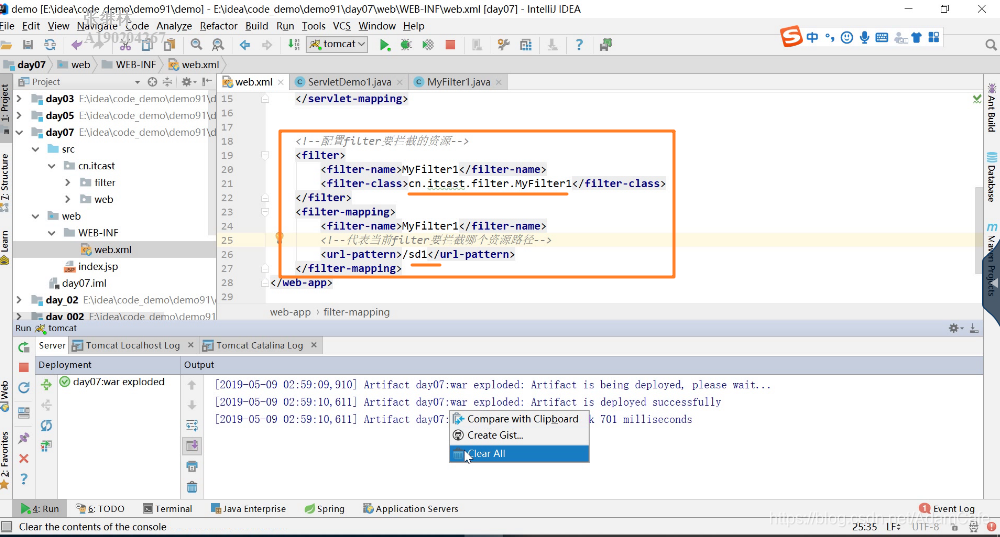Toggle the 2: Favorites side tool window
The image size is (1000, 537).
pos(5,460)
